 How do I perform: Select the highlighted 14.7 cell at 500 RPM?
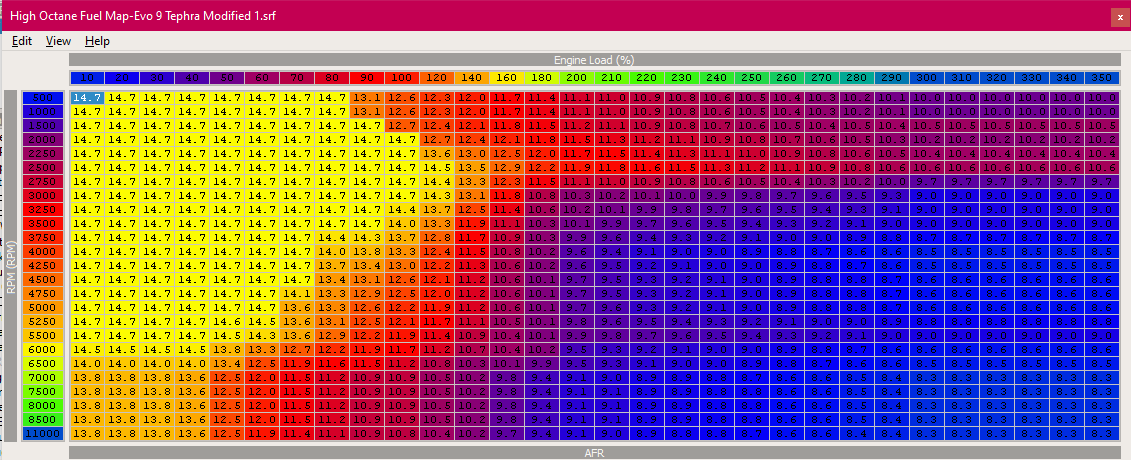point(87,98)
